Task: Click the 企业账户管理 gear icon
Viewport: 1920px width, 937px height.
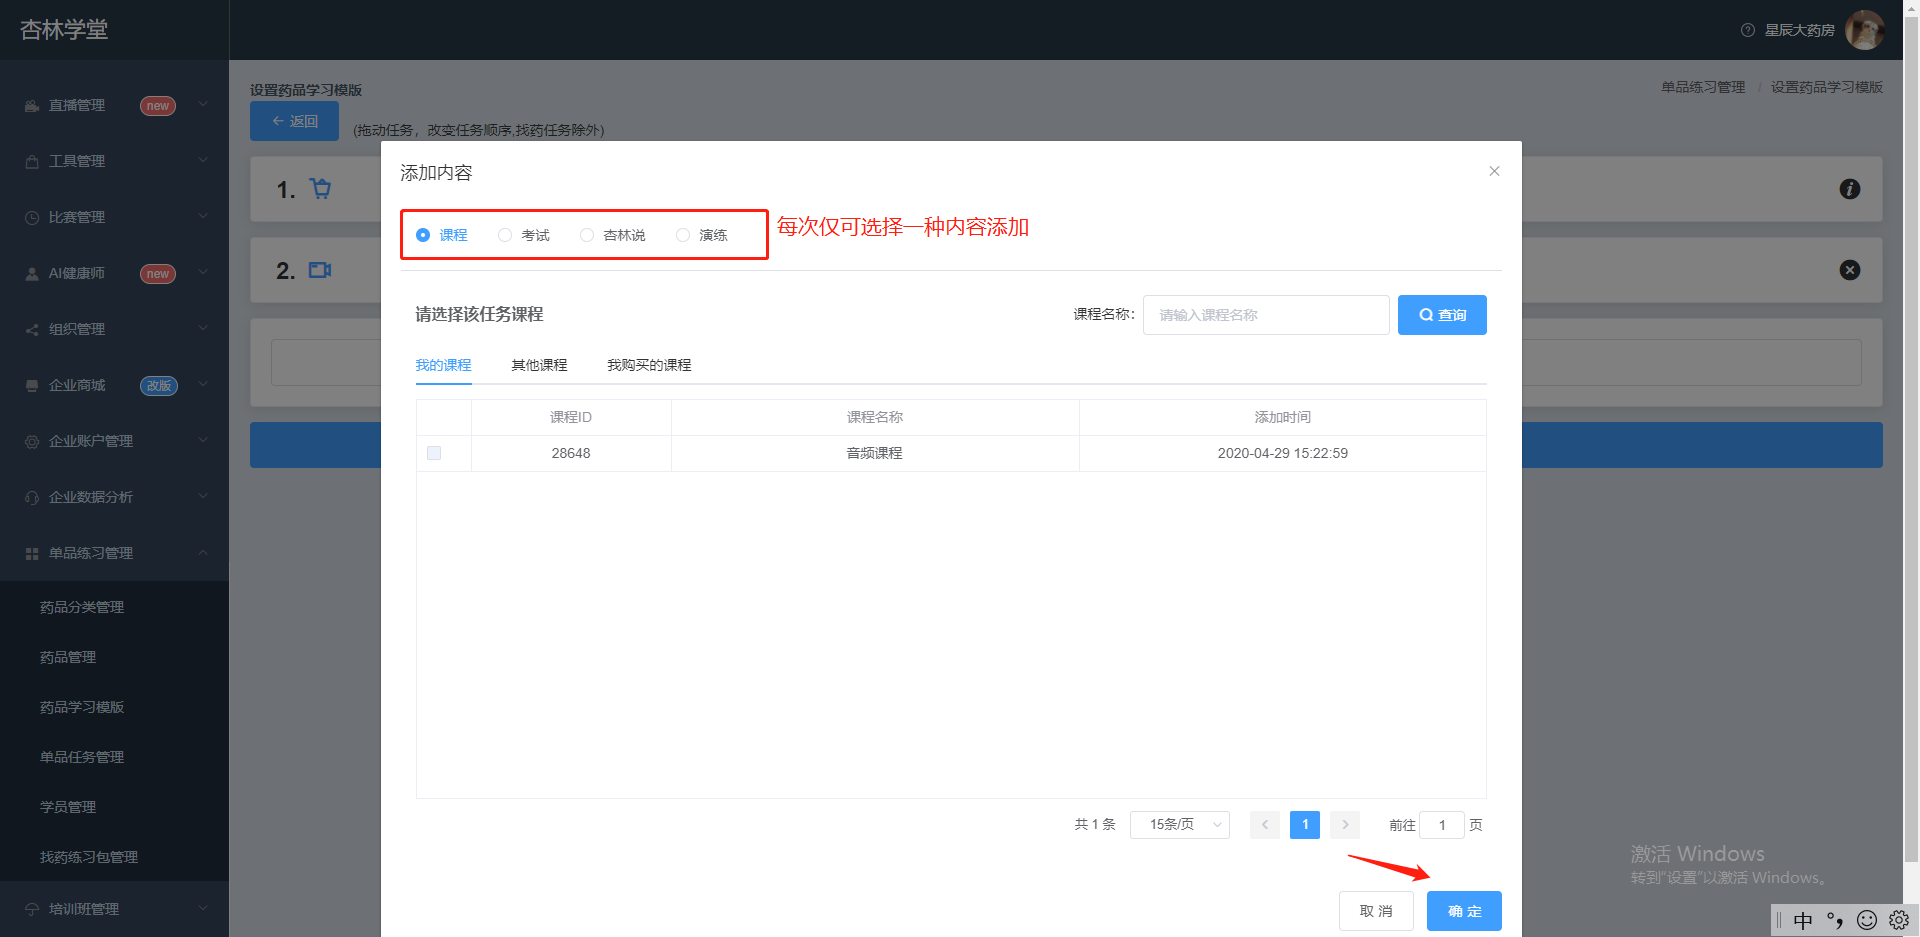Action: click(x=32, y=442)
